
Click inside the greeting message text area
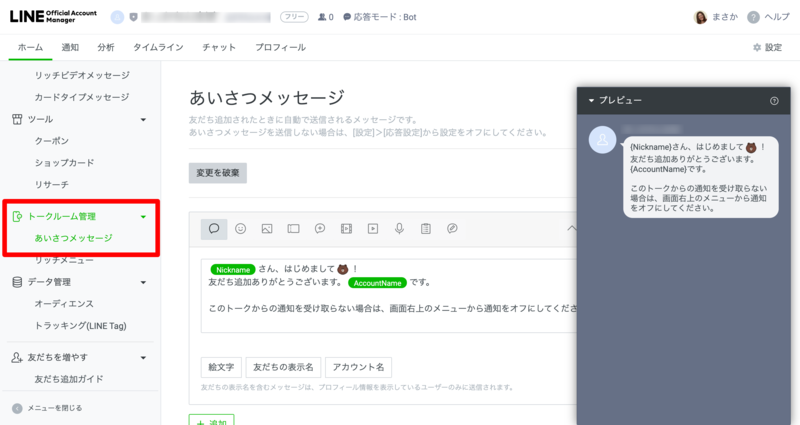389,296
